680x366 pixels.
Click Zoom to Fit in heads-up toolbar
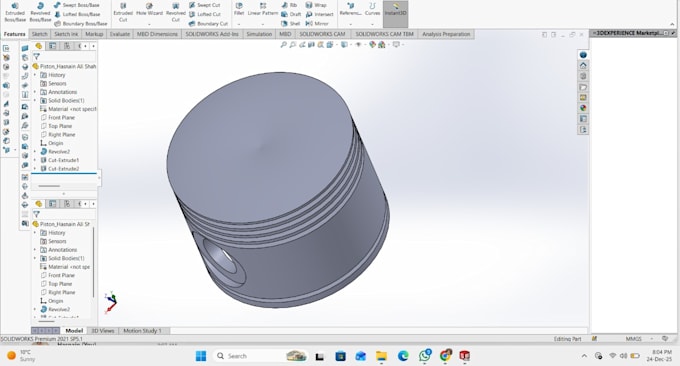[x=283, y=45]
